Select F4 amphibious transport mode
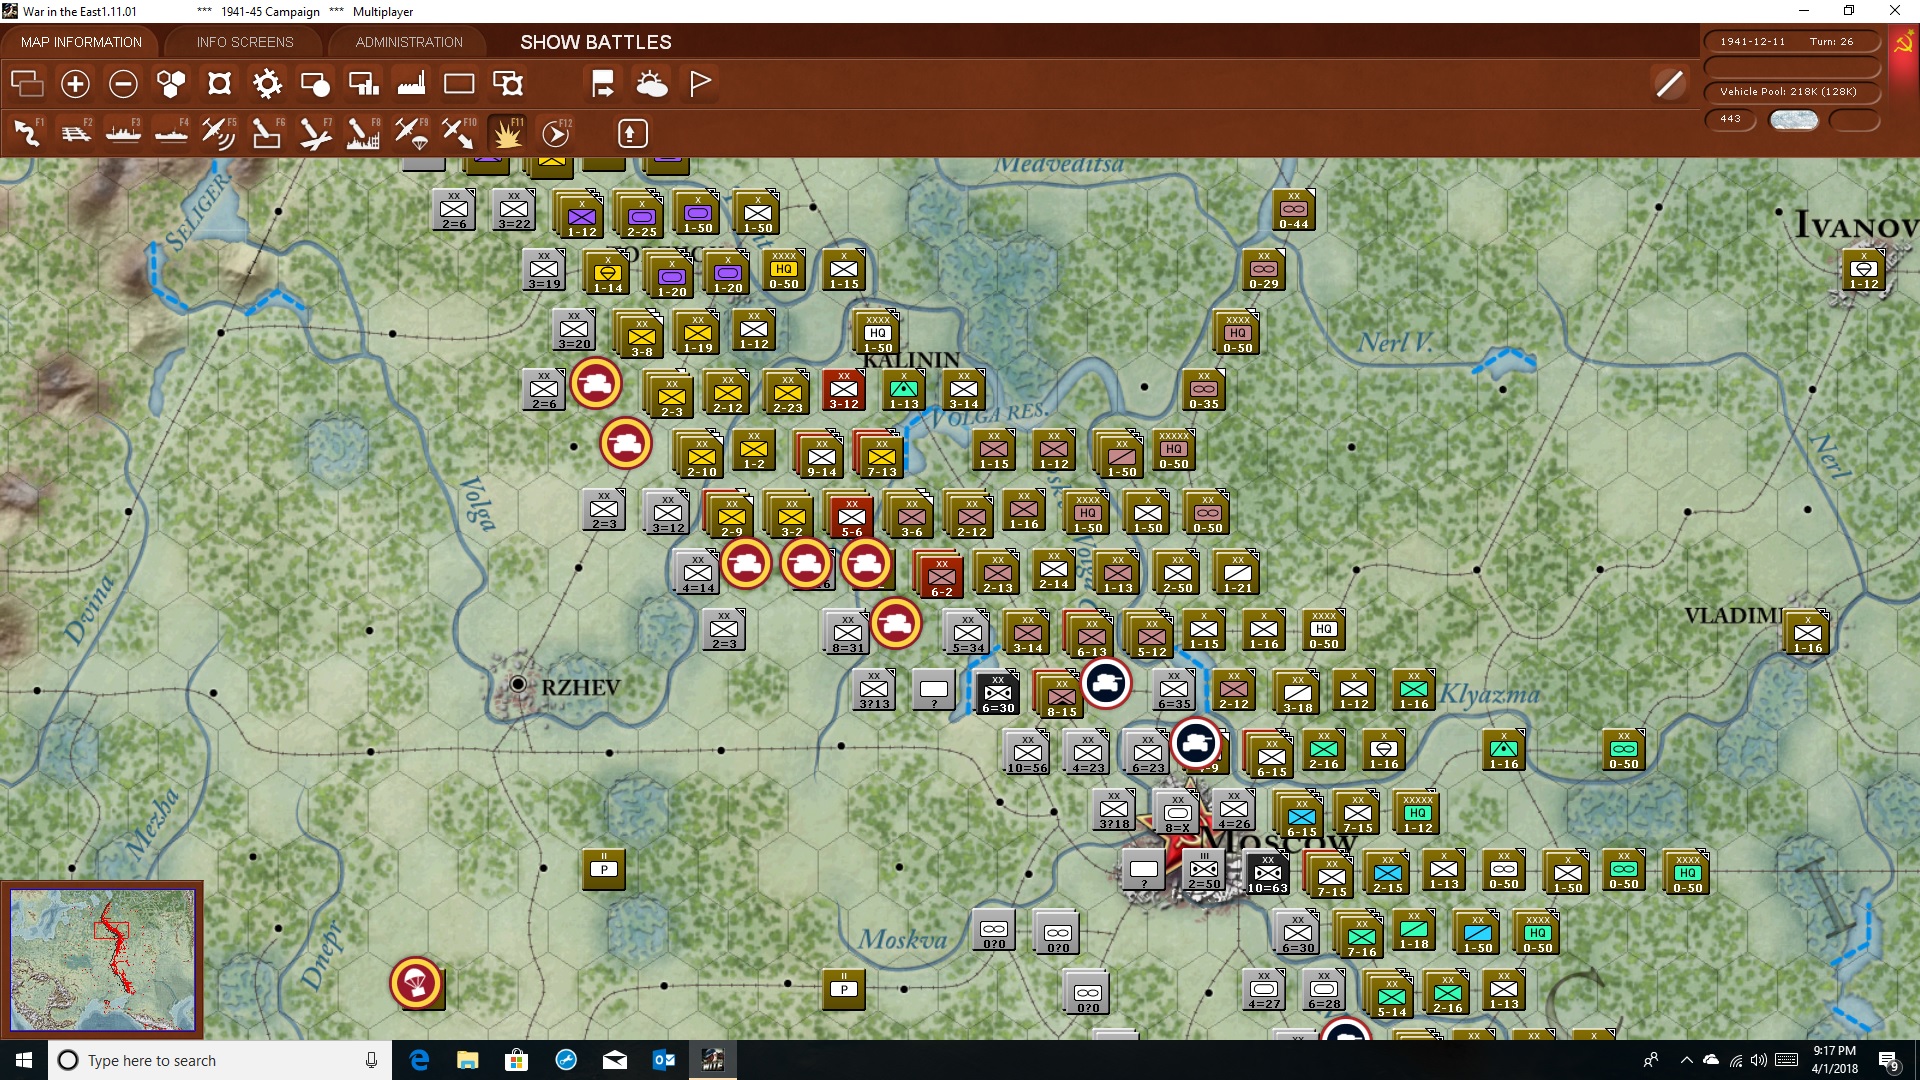Viewport: 1920px width, 1080px height. point(171,133)
